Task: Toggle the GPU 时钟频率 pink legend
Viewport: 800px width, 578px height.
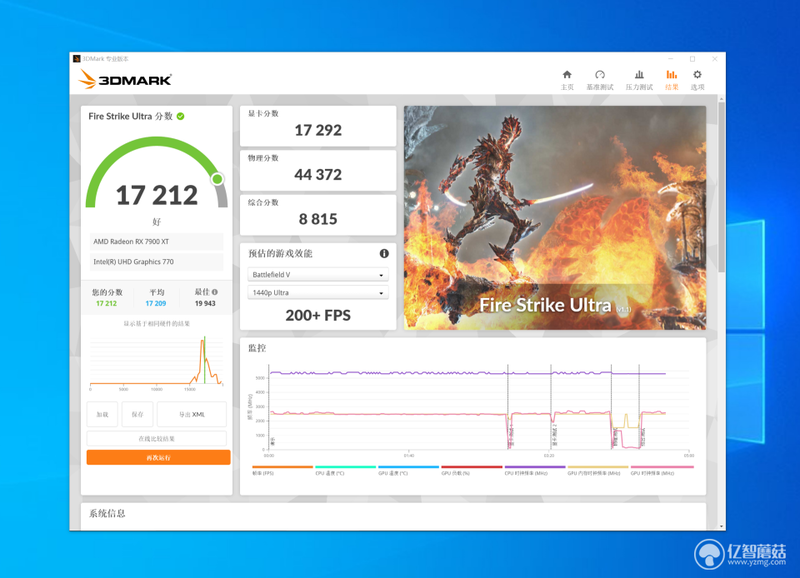Action: point(662,470)
